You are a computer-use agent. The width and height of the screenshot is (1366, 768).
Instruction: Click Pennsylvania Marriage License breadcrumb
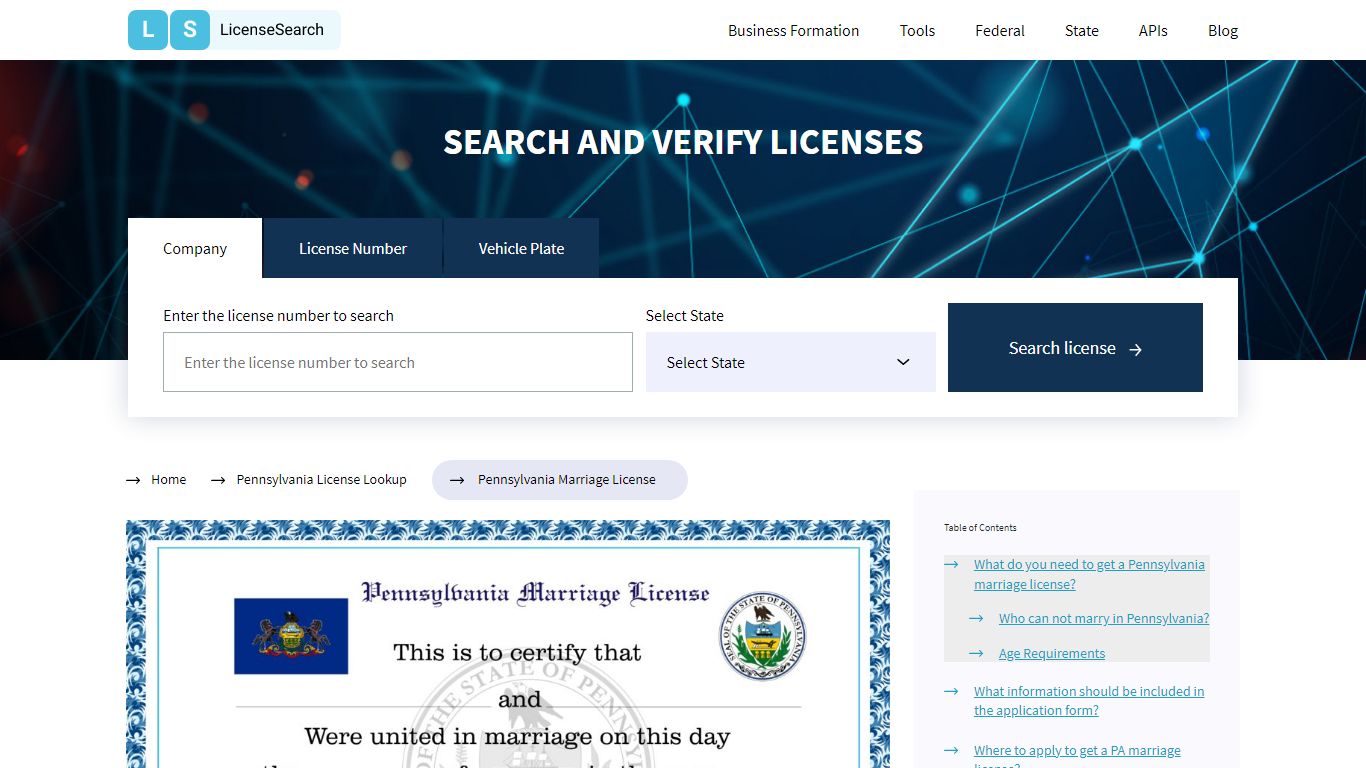567,480
